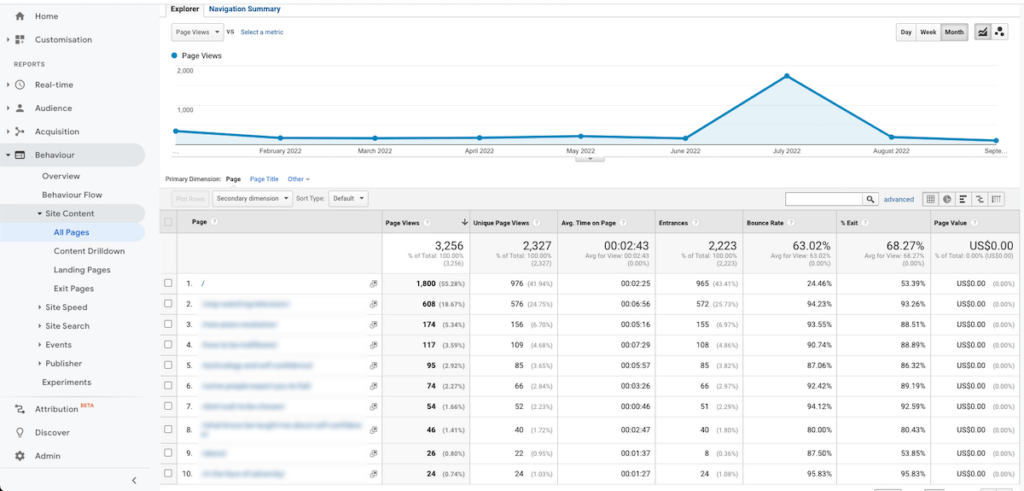Click the Home icon in sidebar
The width and height of the screenshot is (1024, 491).
[20, 16]
